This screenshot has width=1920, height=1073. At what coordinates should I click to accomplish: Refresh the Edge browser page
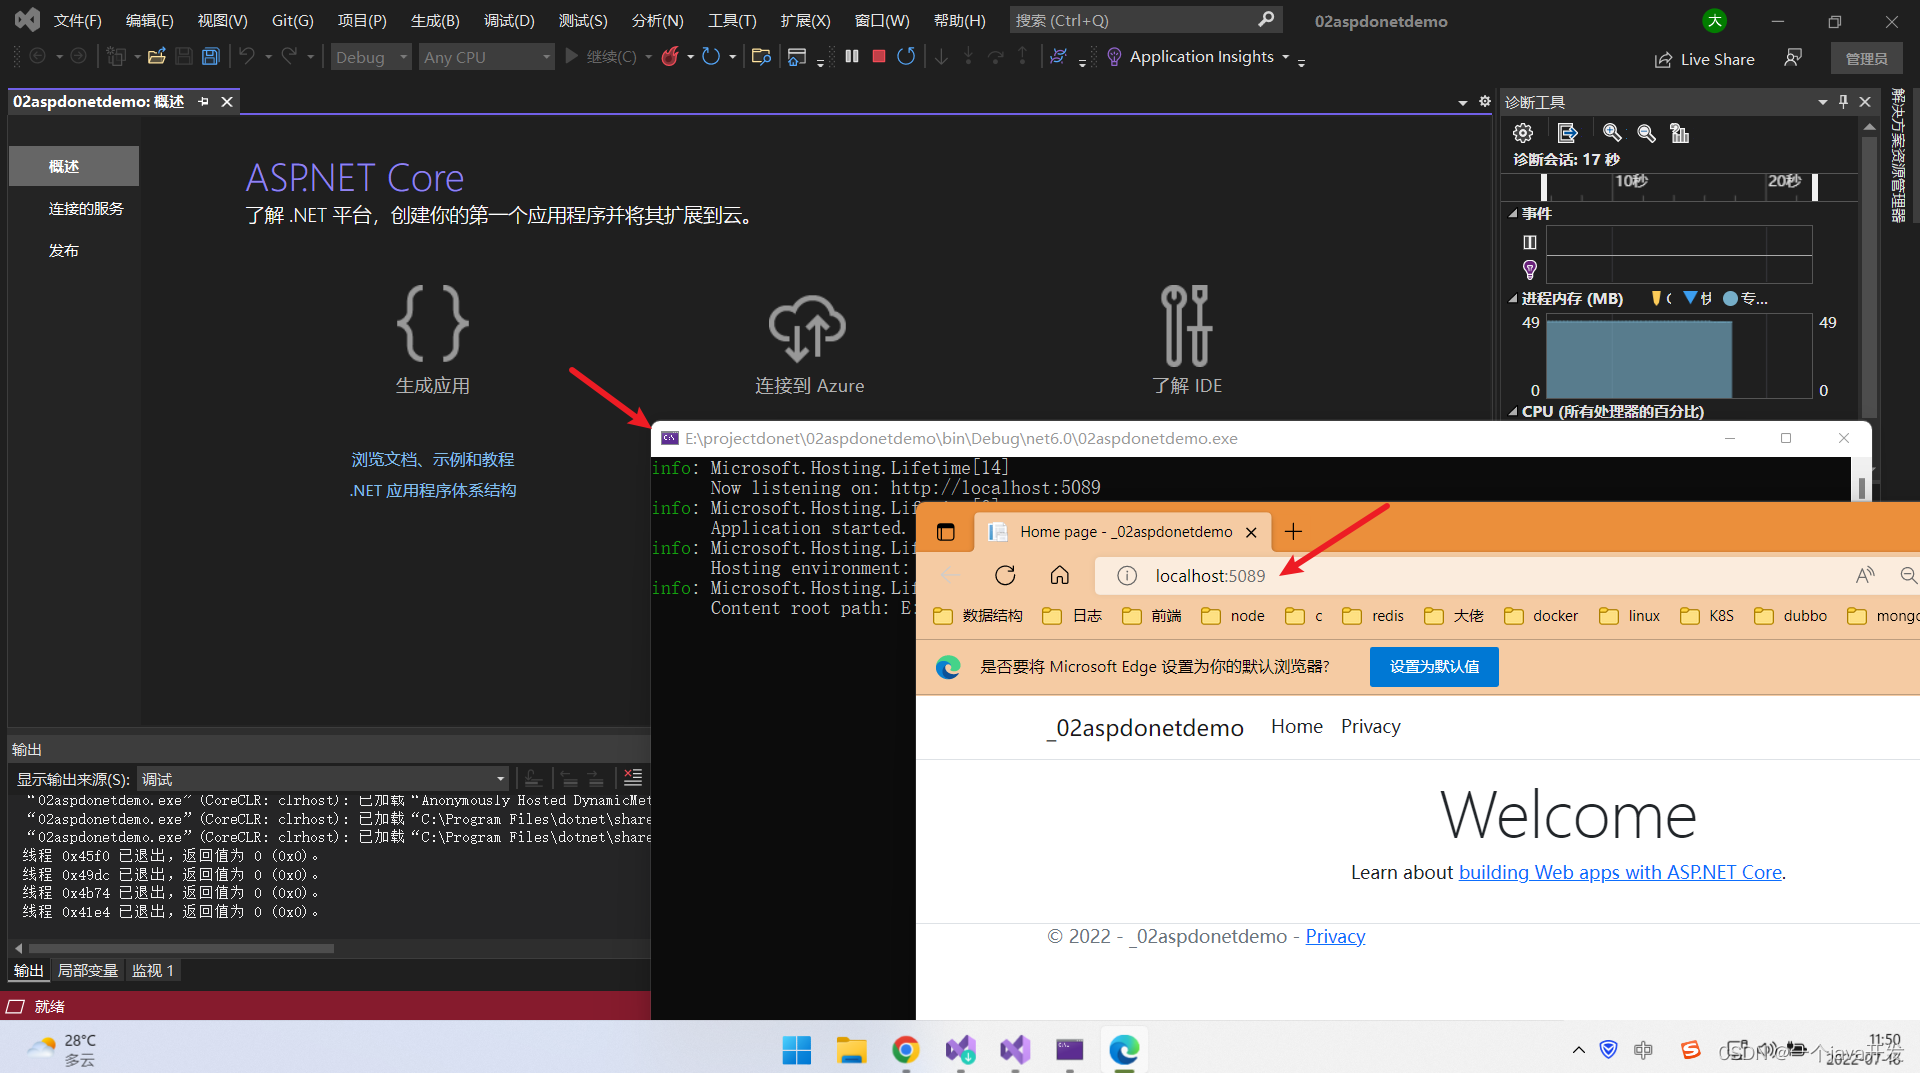coord(1005,575)
